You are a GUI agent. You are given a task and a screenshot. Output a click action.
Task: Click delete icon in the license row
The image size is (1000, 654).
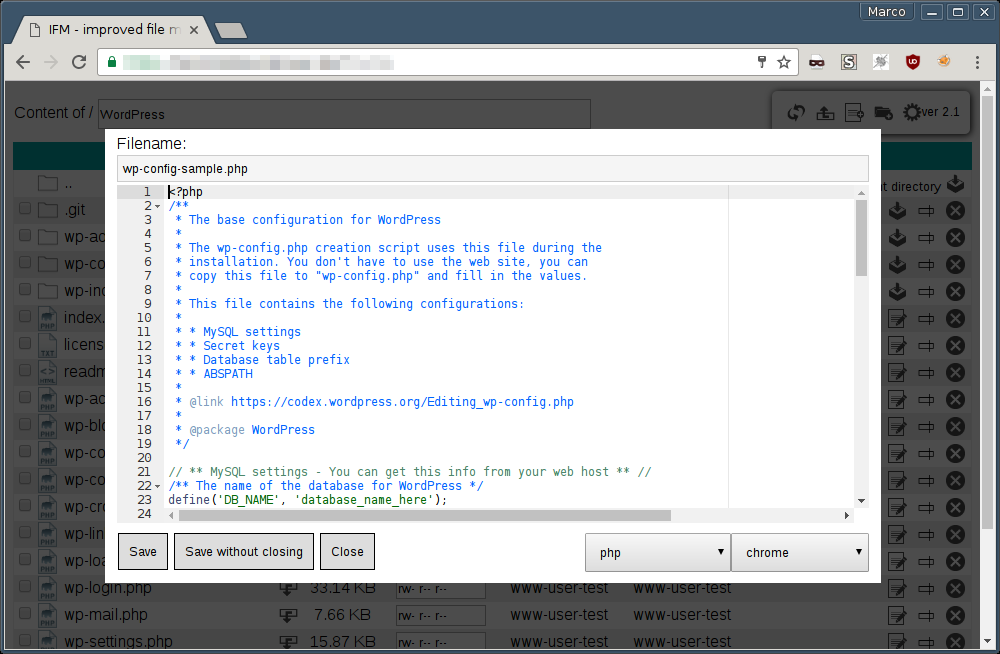tap(955, 345)
